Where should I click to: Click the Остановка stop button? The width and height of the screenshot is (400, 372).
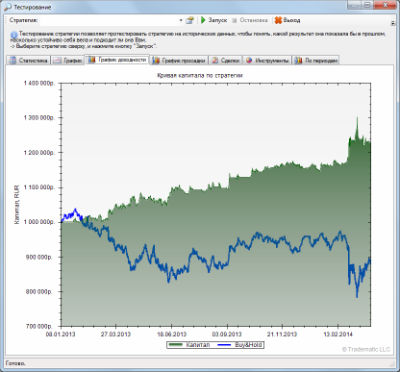tap(250, 20)
